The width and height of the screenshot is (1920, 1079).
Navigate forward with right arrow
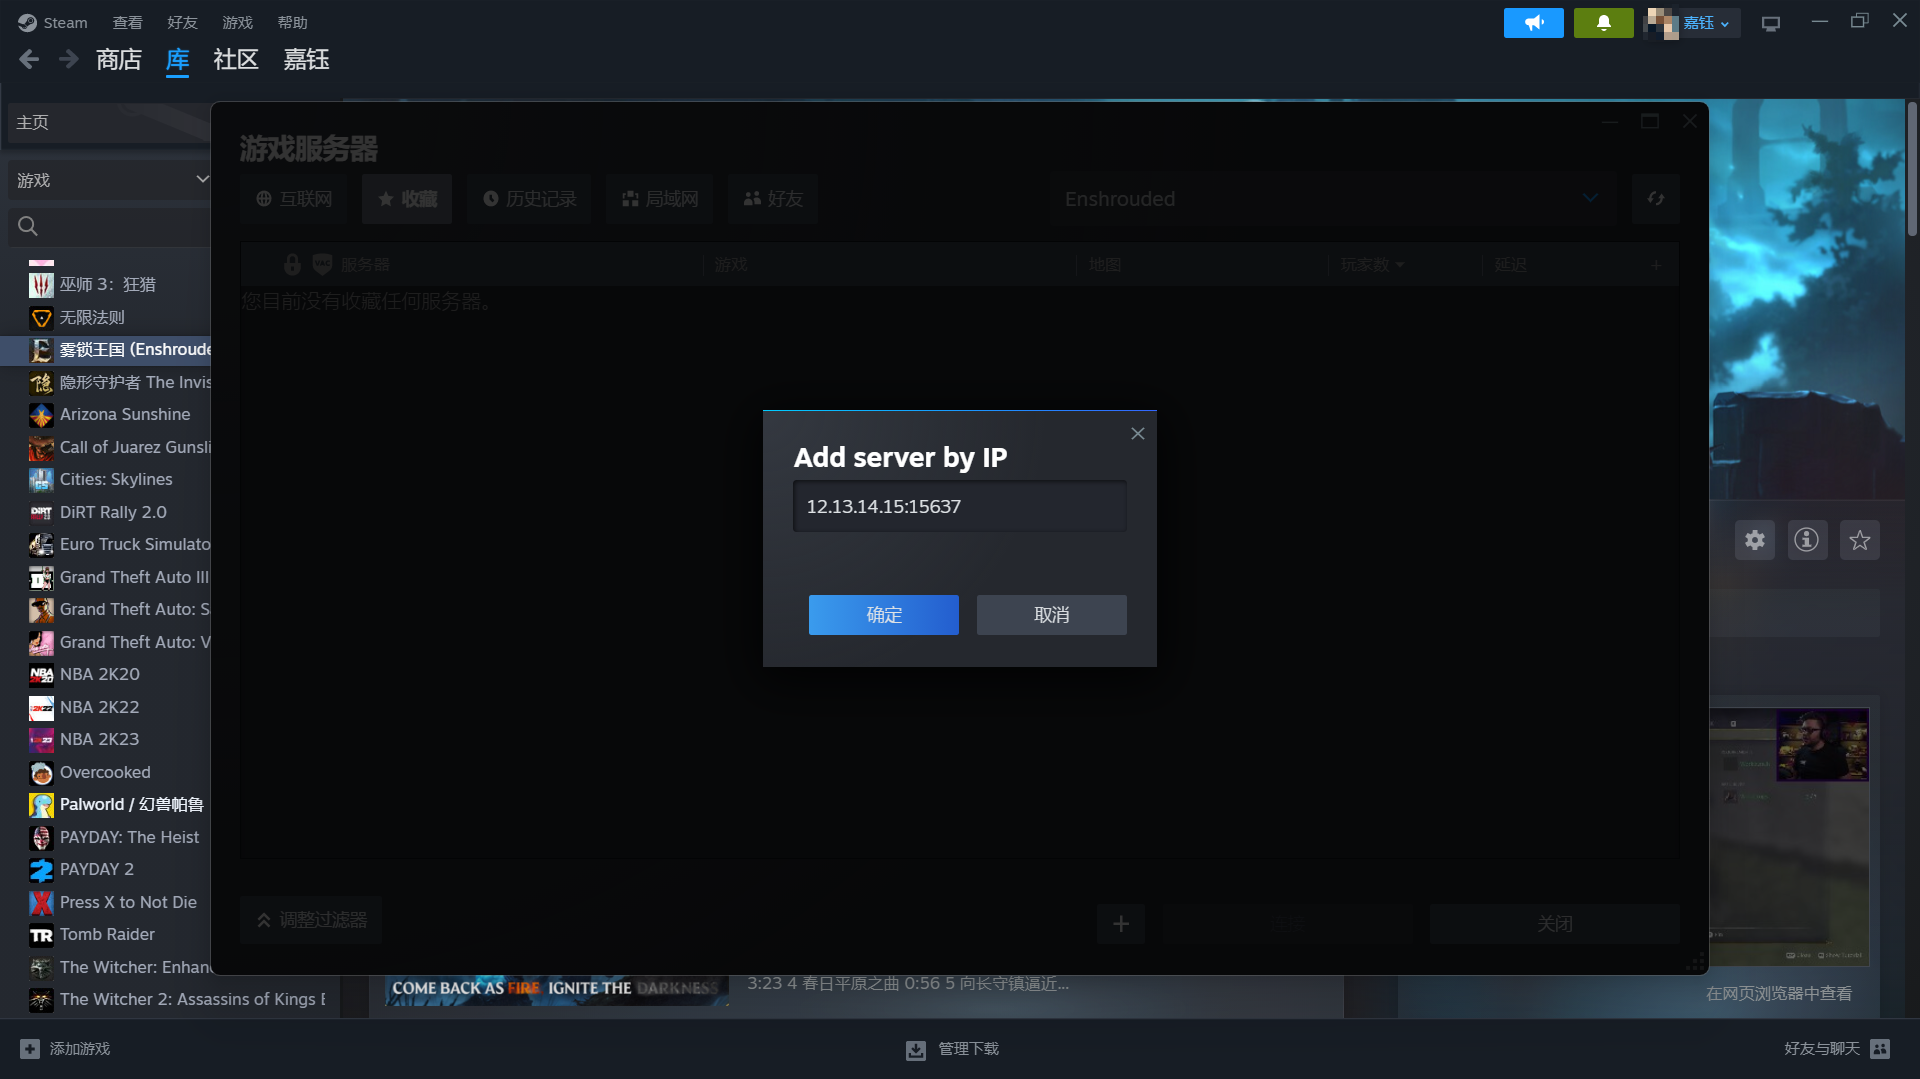click(68, 60)
